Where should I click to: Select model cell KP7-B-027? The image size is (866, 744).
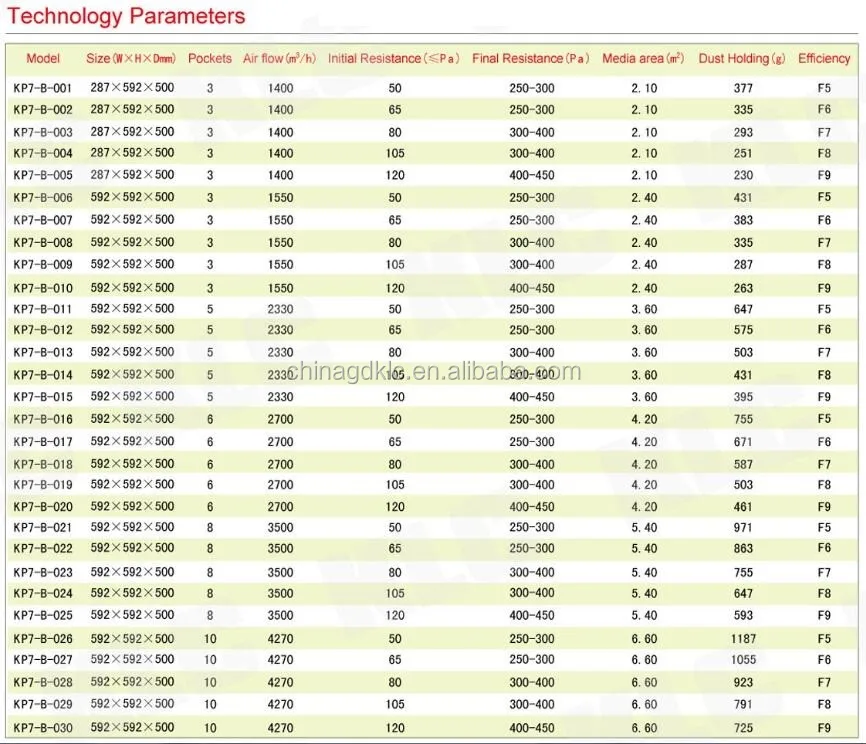tap(43, 660)
